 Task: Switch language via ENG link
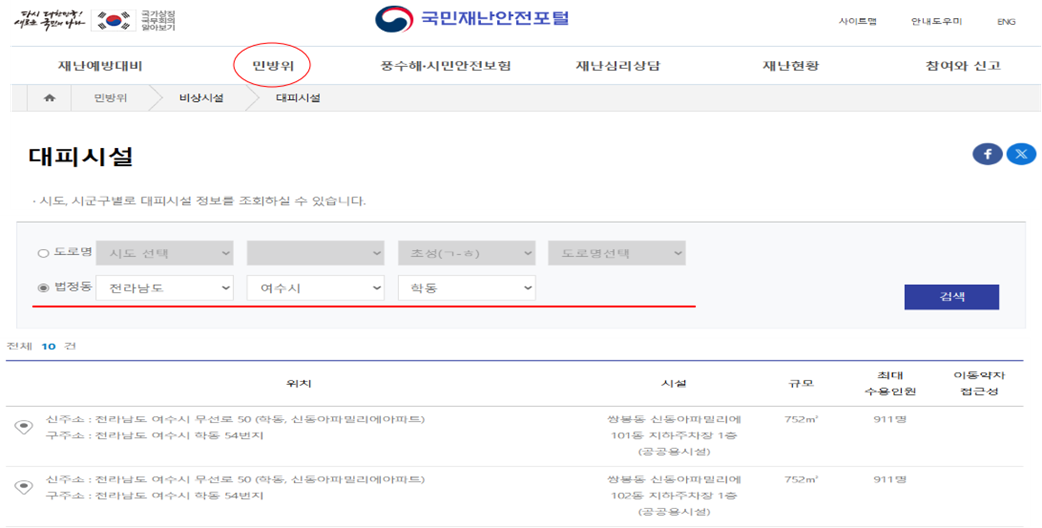pyautogui.click(x=1006, y=21)
